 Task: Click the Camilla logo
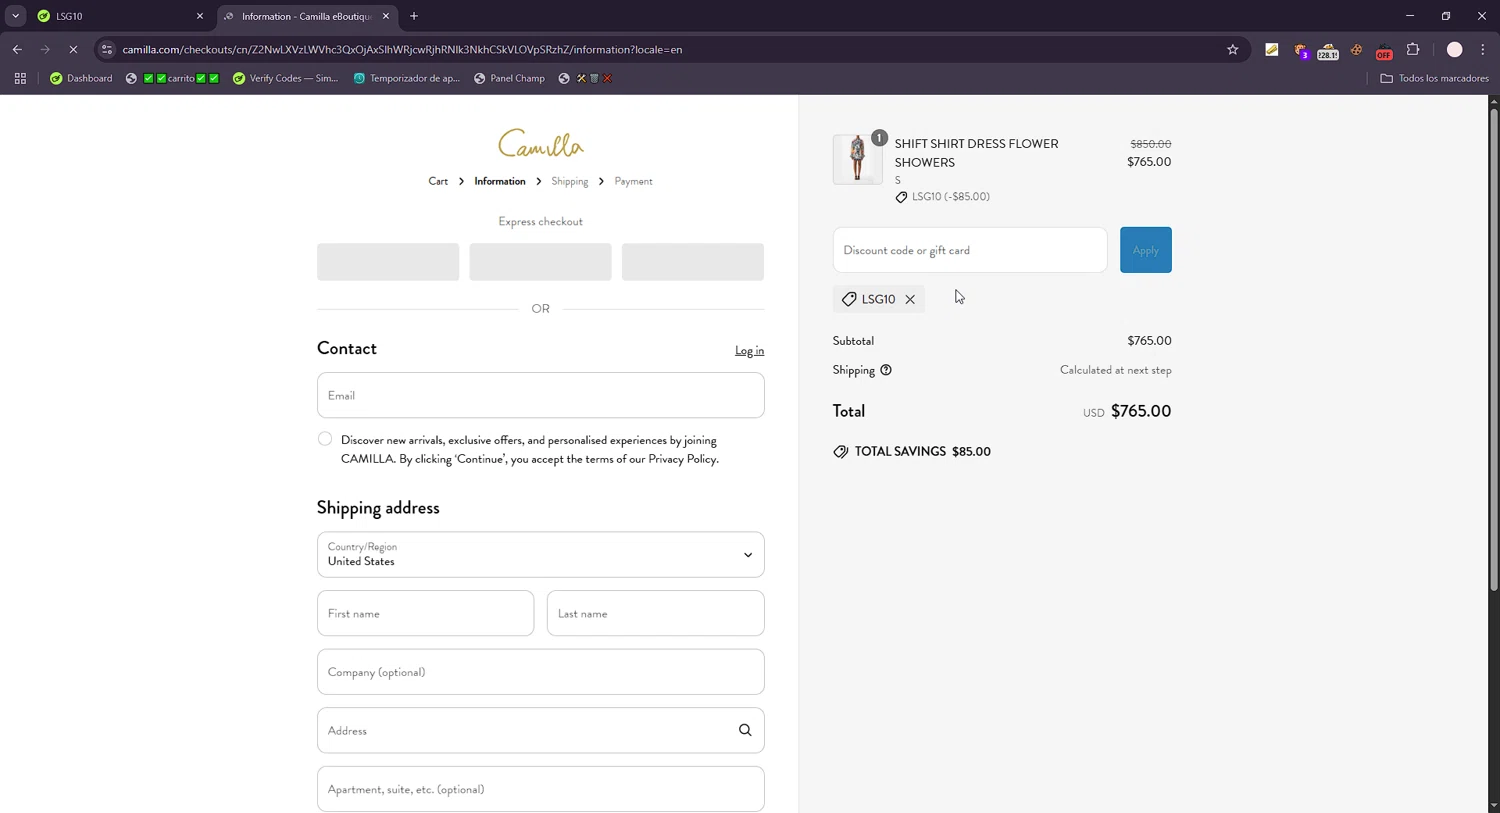point(541,143)
